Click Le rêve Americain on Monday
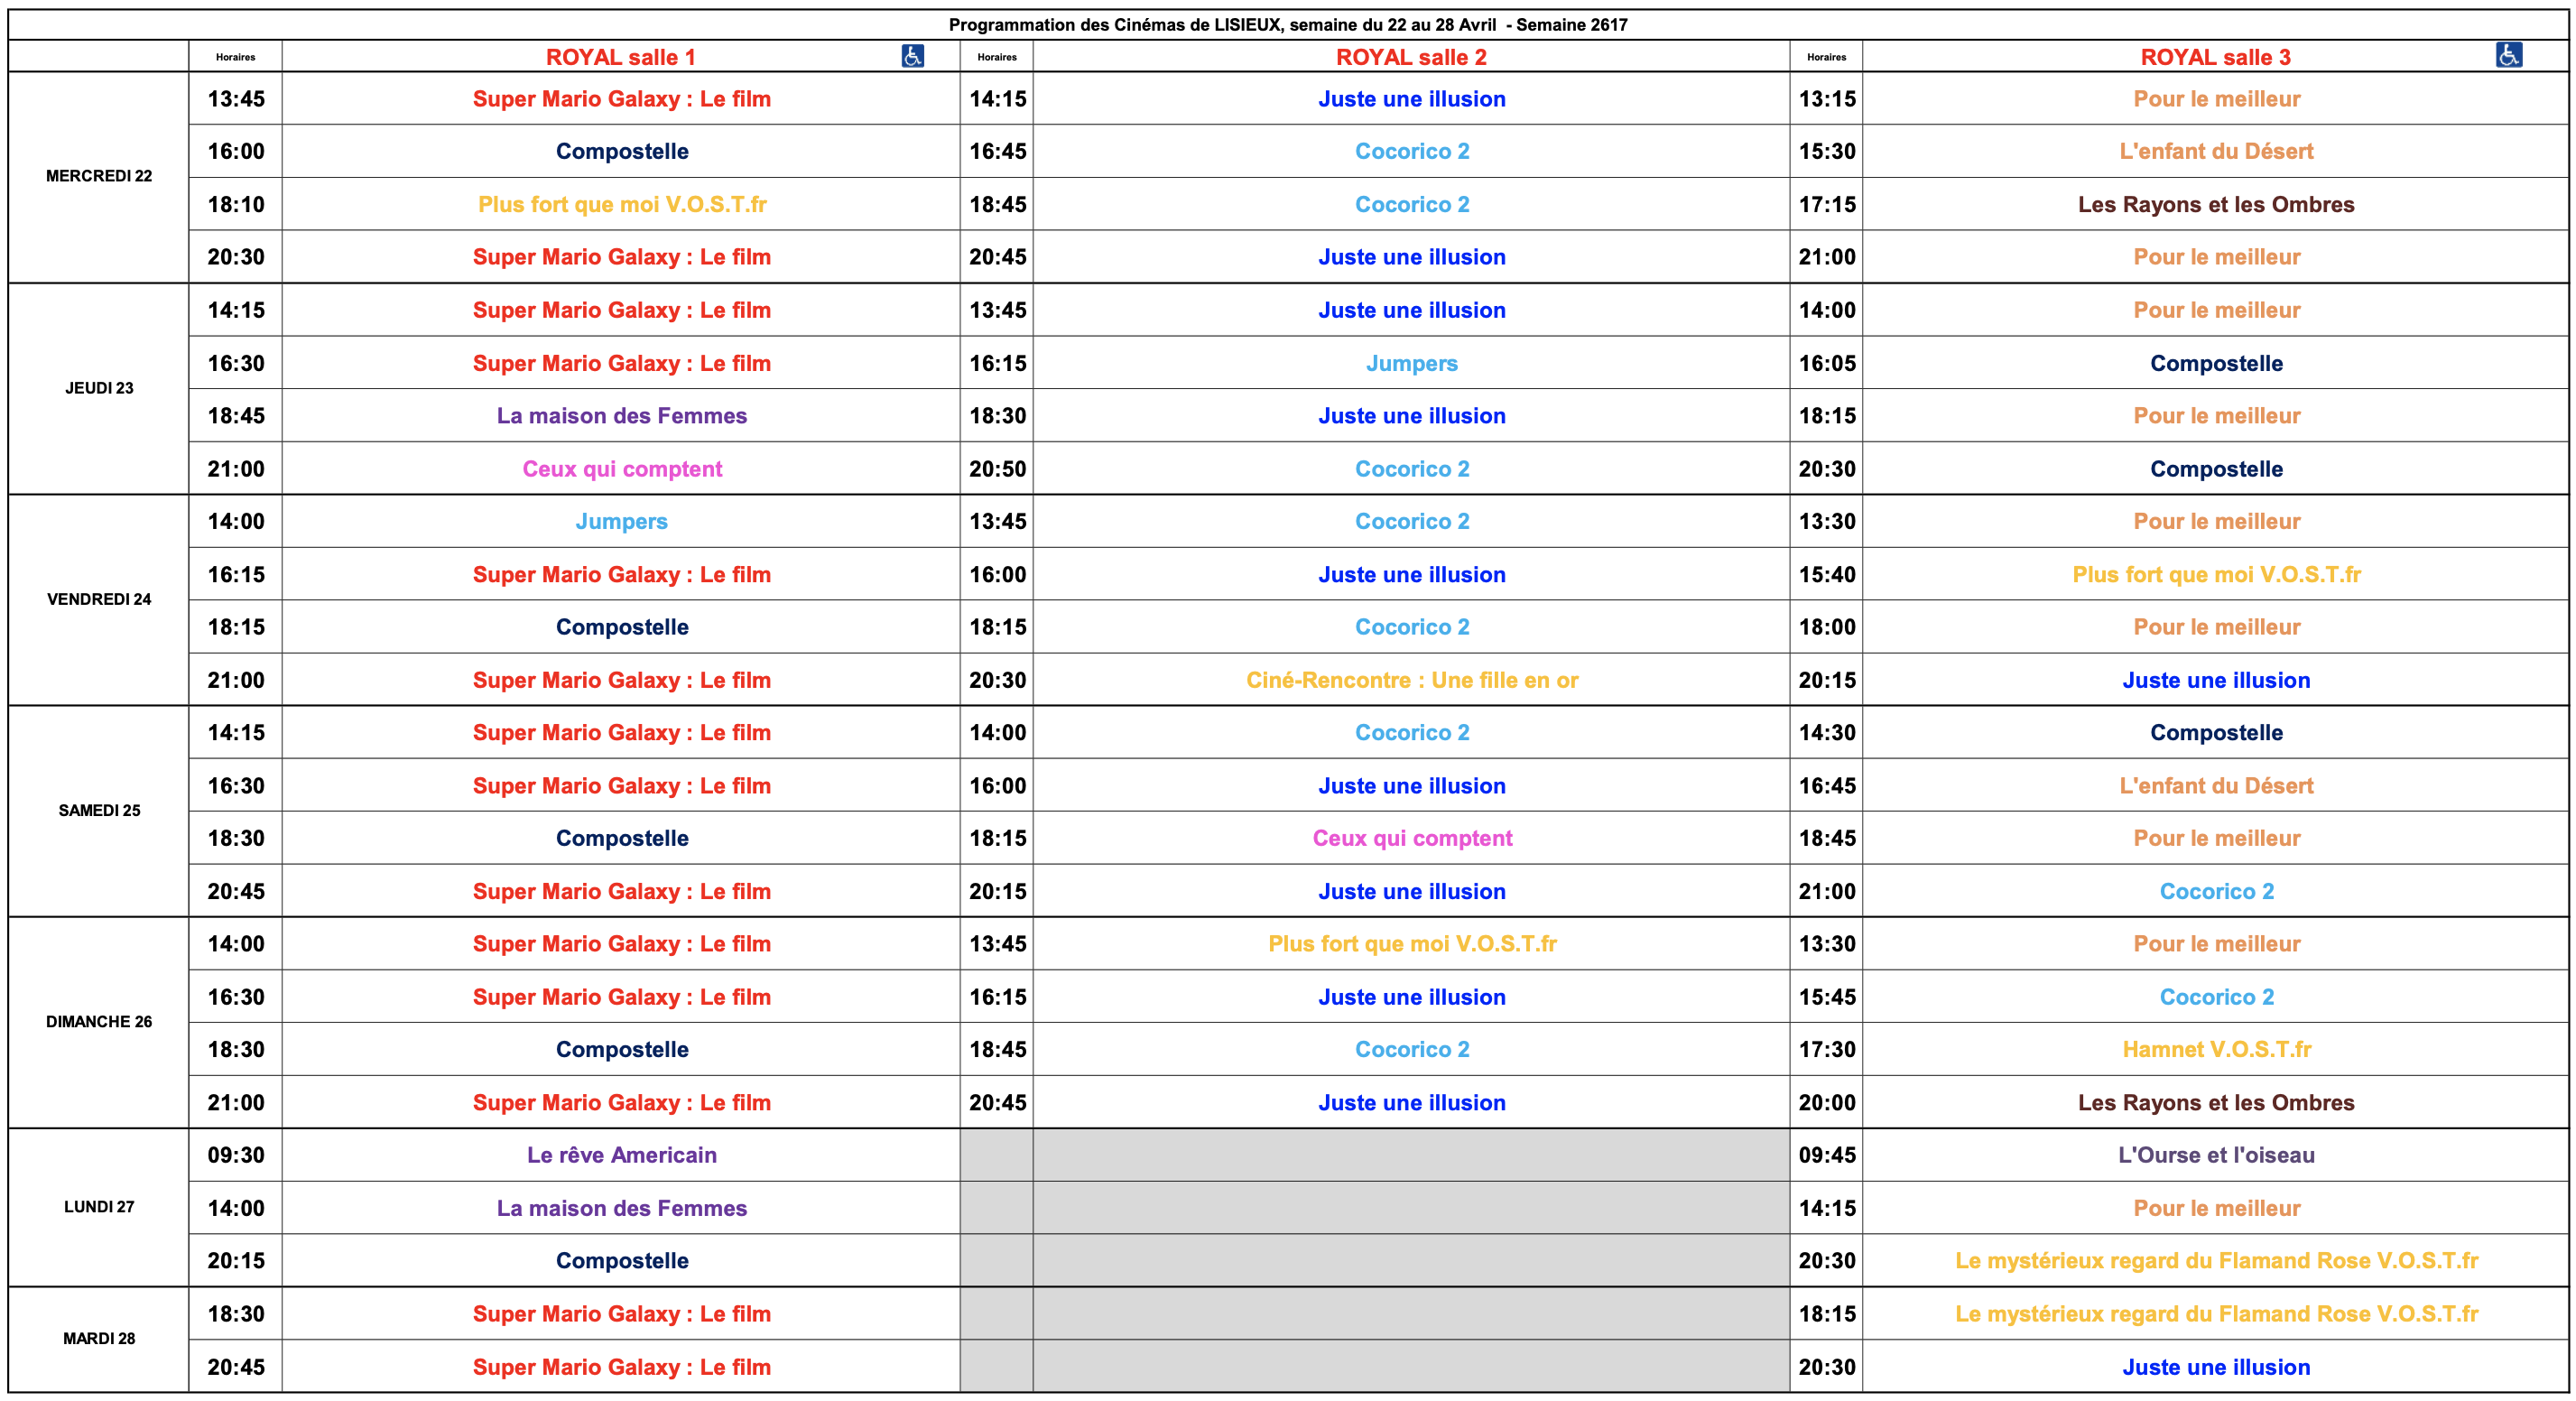The height and width of the screenshot is (1401, 2576). 621,1155
